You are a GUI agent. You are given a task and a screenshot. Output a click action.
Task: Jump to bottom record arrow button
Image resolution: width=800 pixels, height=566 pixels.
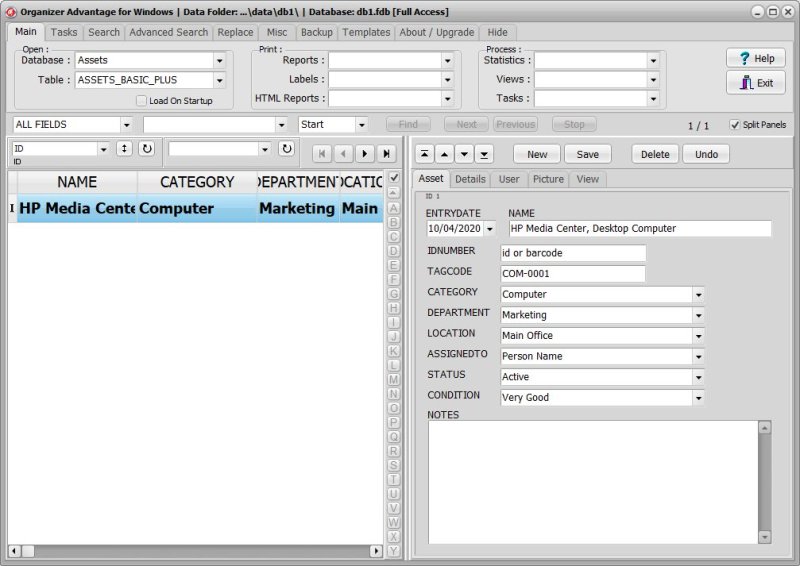(484, 154)
